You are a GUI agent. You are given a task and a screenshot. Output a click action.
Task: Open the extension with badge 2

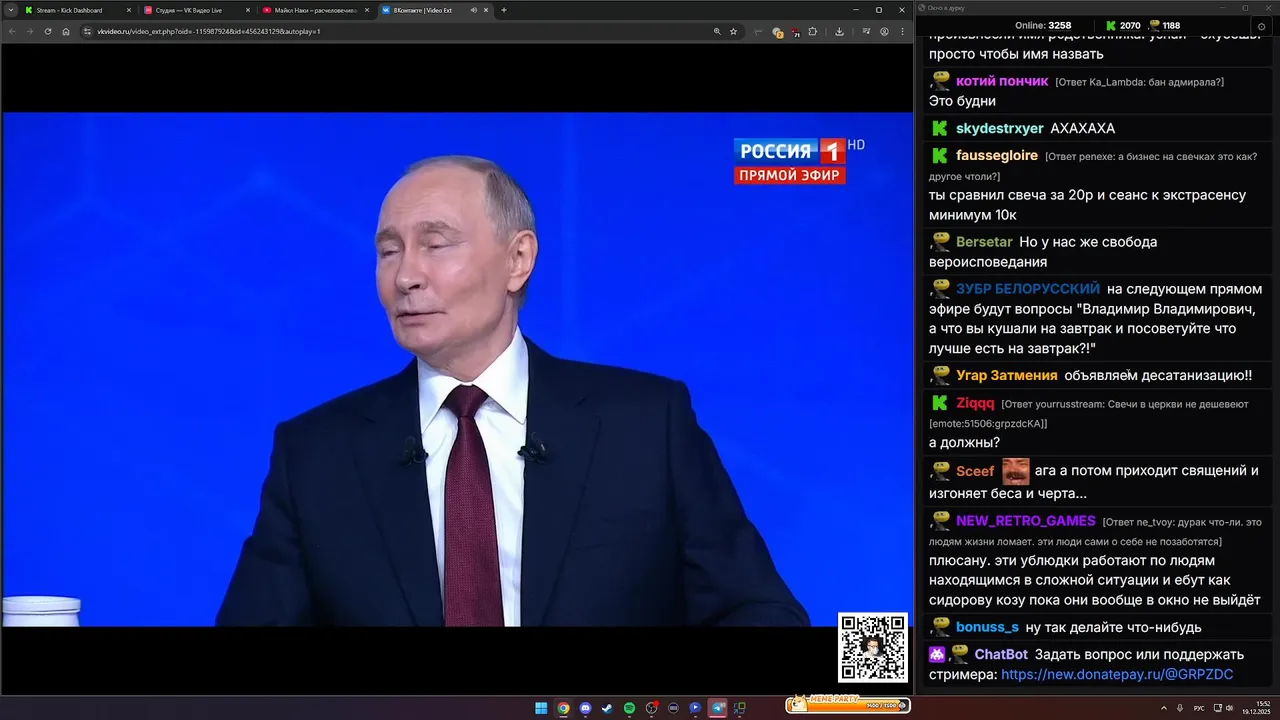tap(778, 32)
